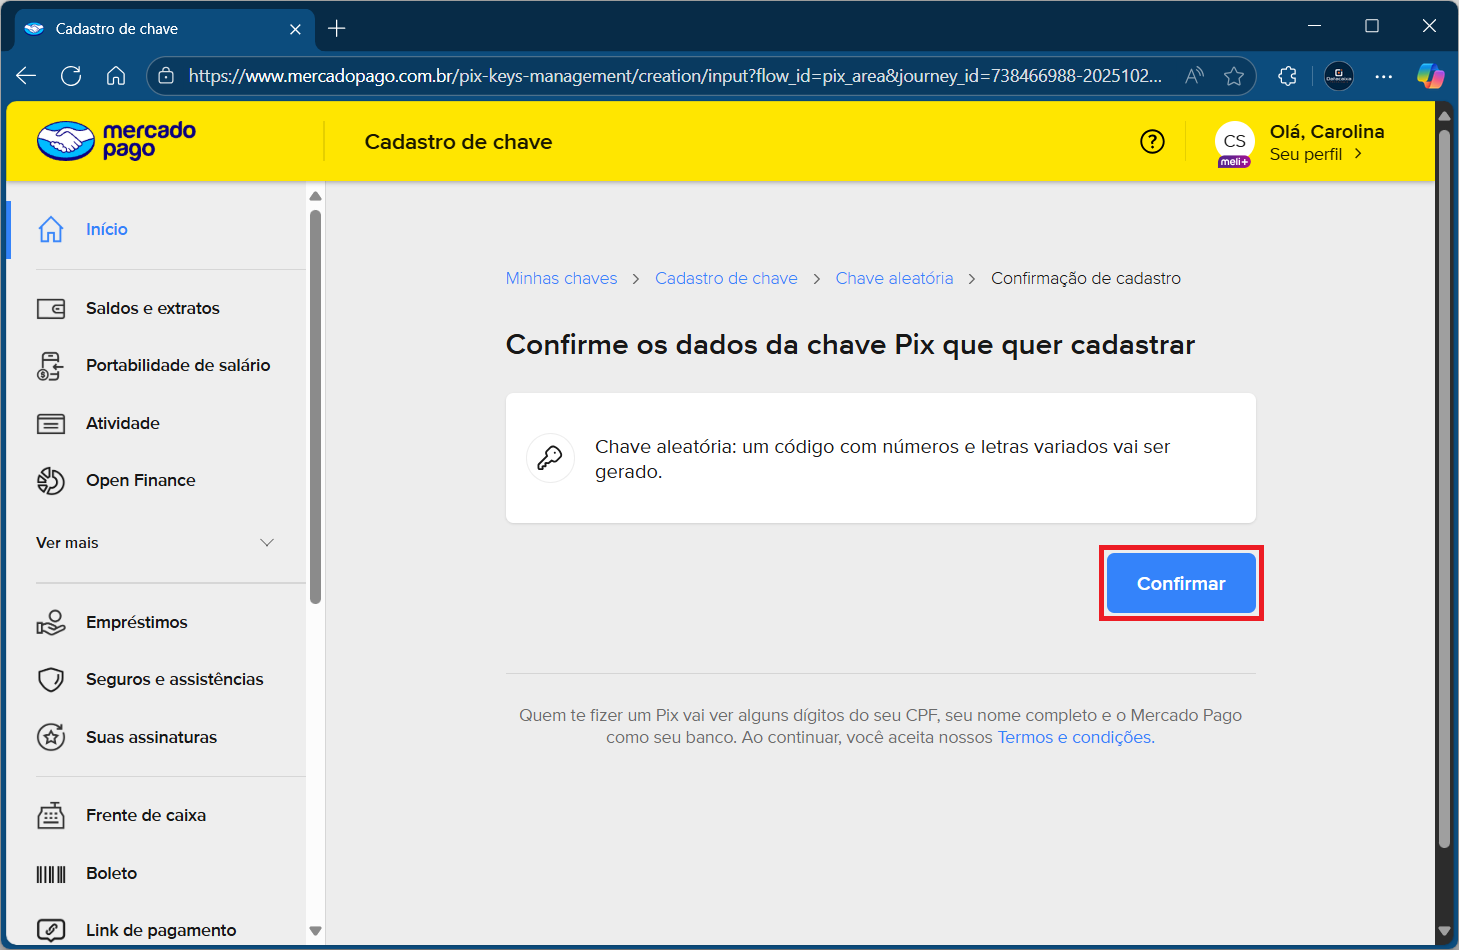Click the page address bar
The image size is (1459, 950).
tap(660, 75)
